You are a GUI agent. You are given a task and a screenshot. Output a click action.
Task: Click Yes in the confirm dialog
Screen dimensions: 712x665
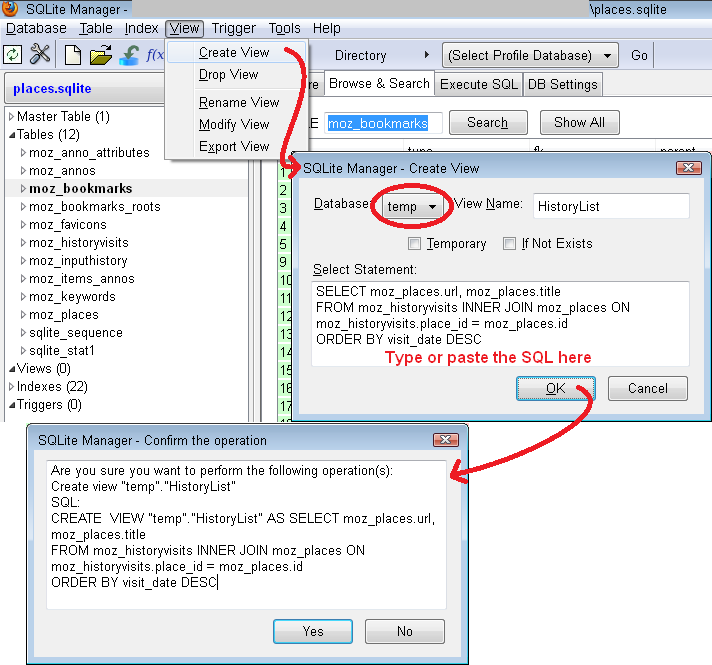[x=313, y=631]
